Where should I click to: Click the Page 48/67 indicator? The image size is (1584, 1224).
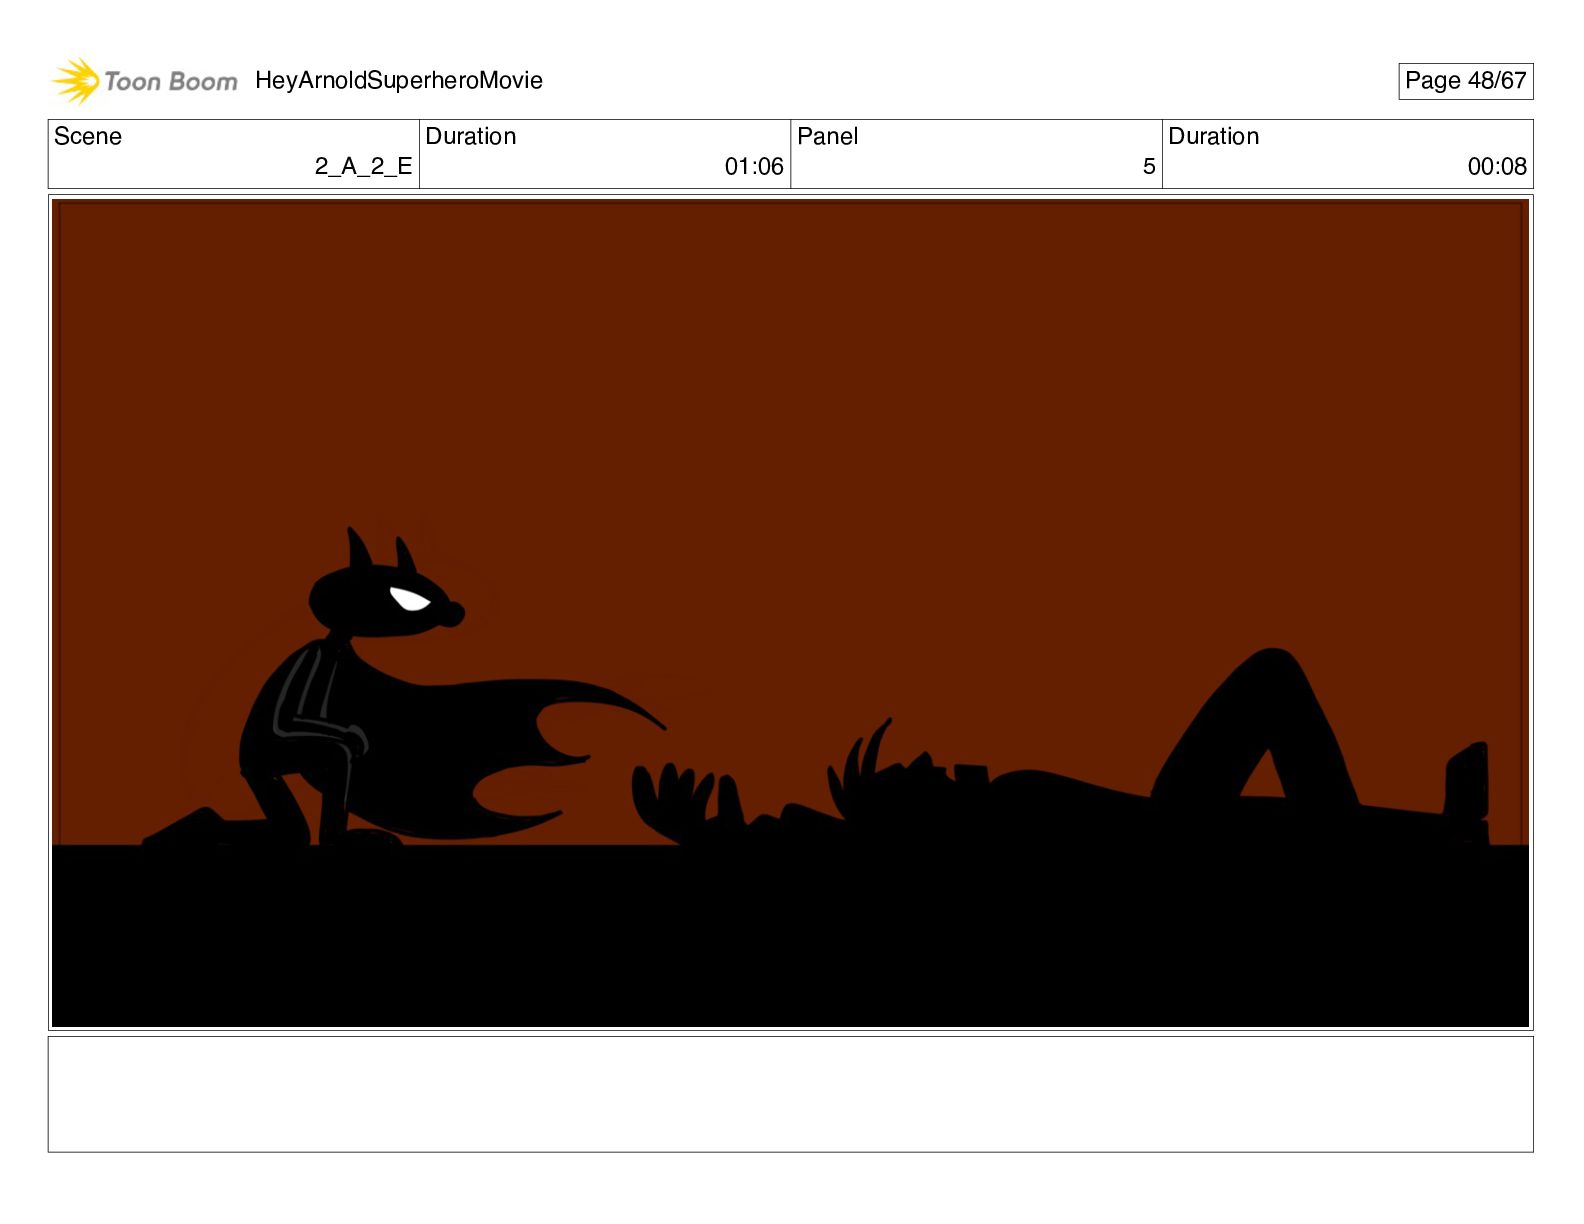[1465, 81]
